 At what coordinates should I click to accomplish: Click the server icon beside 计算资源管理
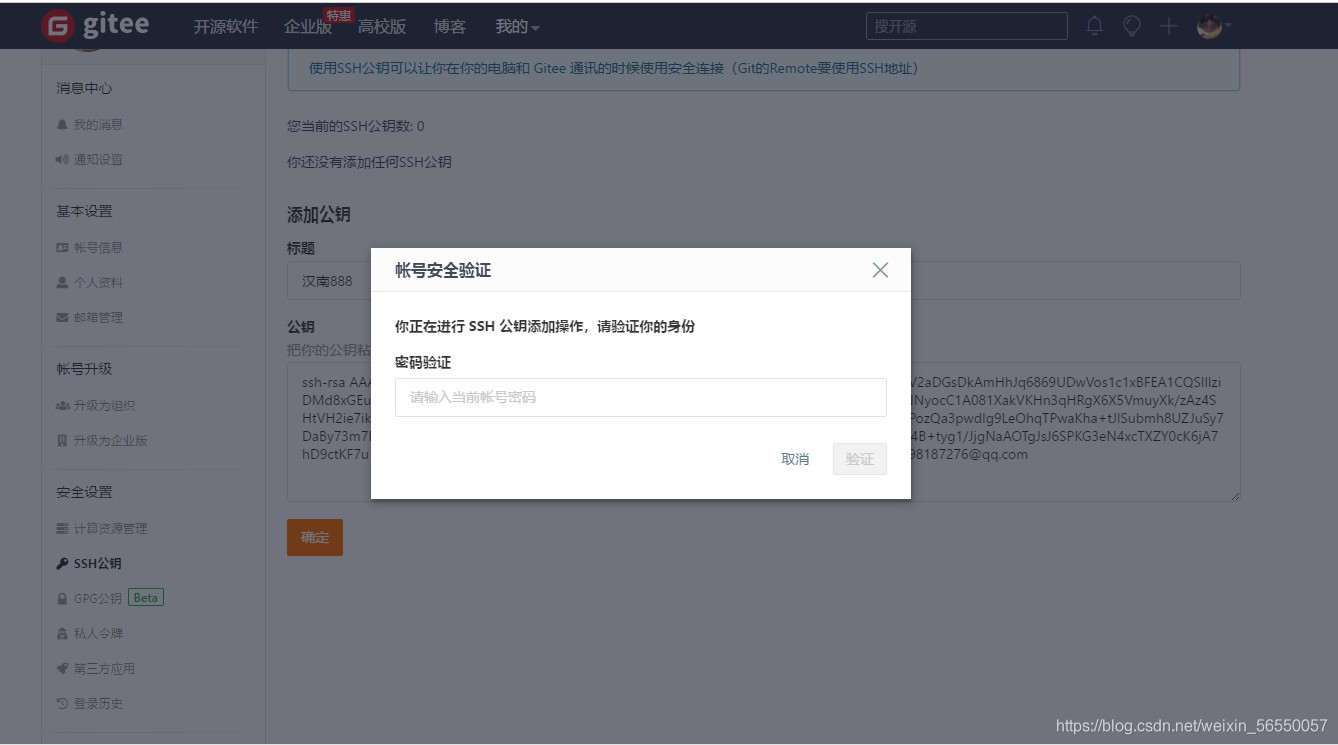pyautogui.click(x=62, y=528)
